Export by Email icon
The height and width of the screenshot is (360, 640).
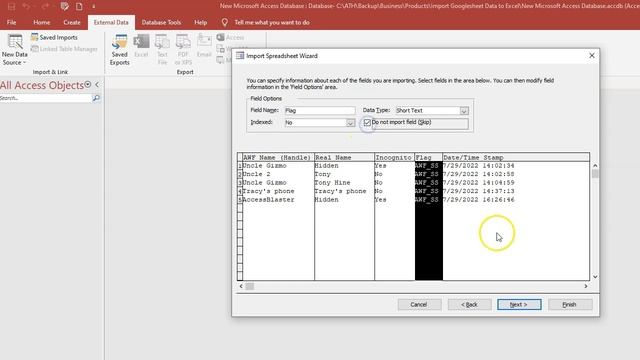[x=204, y=46]
